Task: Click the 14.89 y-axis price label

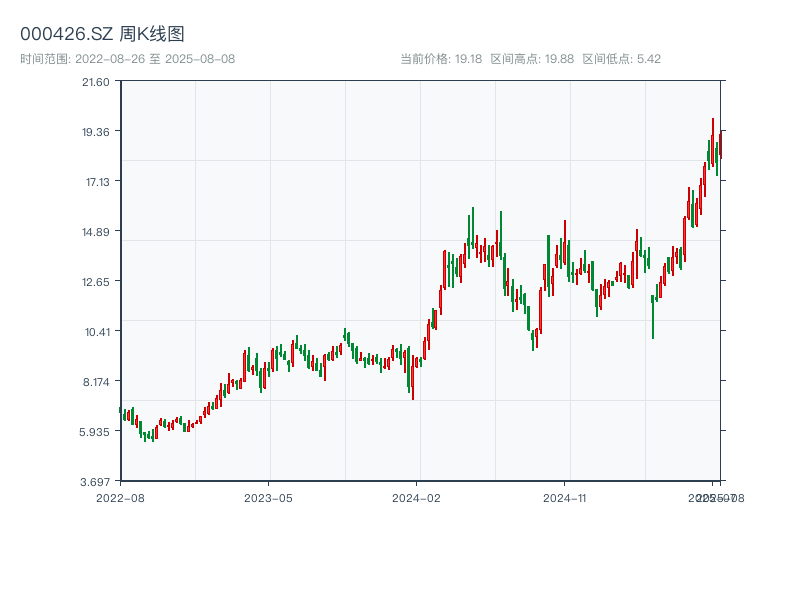Action: click(x=96, y=232)
